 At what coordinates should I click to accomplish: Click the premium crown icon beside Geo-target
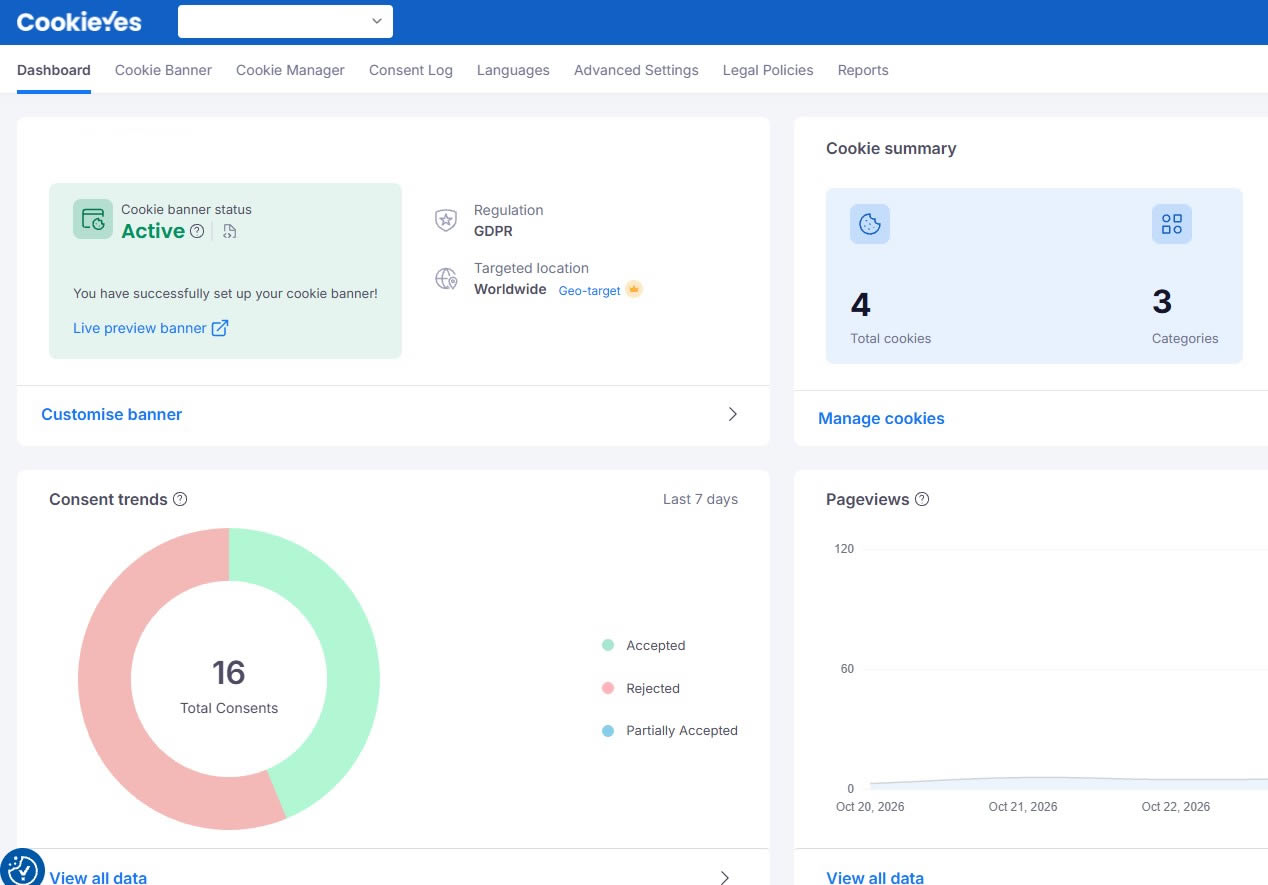pyautogui.click(x=634, y=290)
